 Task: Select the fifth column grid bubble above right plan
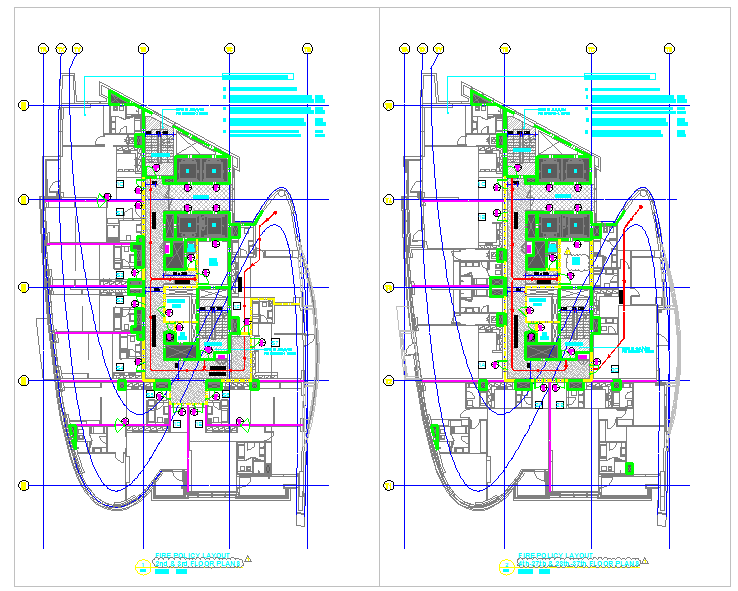point(591,48)
